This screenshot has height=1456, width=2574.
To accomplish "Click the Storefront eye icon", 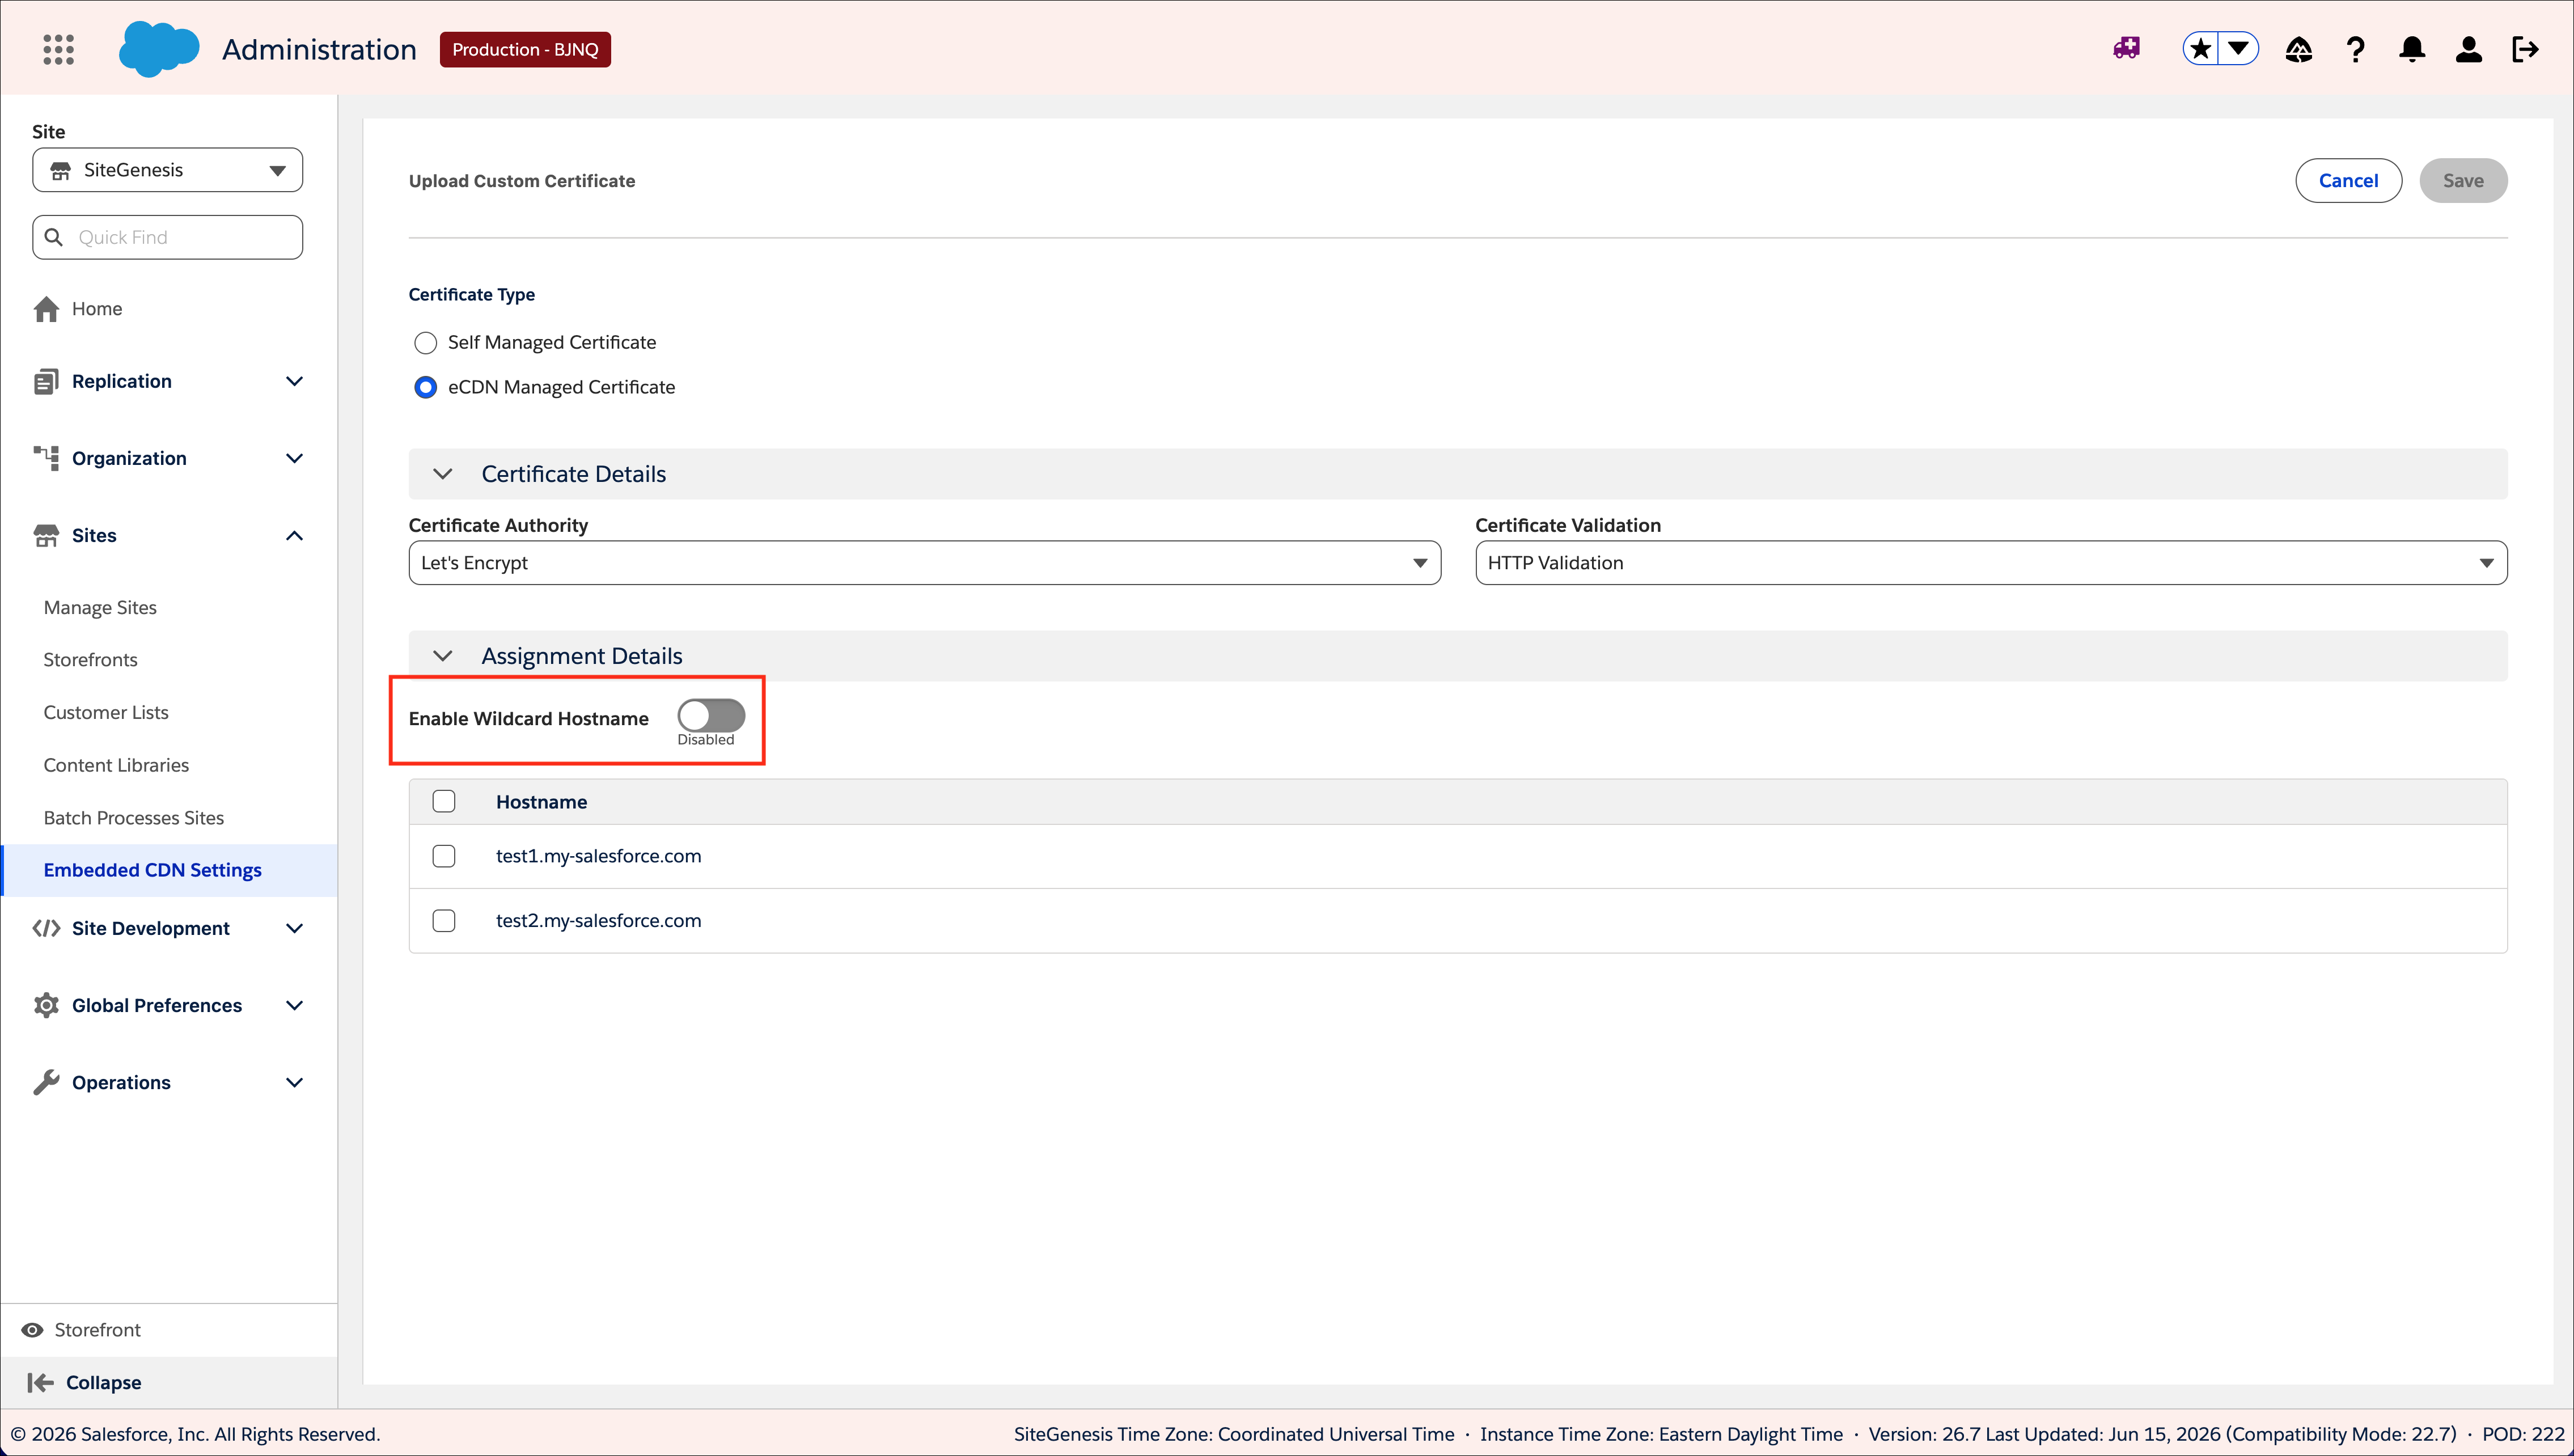I will [32, 1330].
